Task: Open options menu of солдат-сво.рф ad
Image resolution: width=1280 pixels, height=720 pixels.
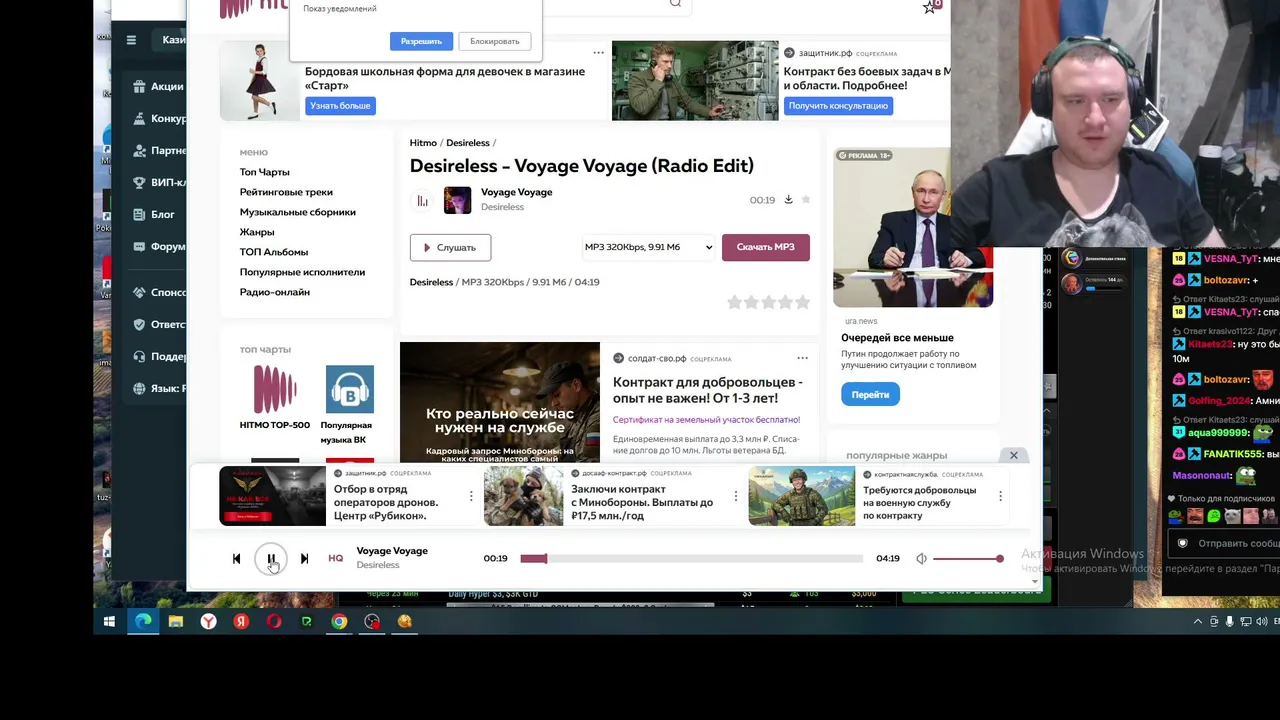Action: (802, 358)
